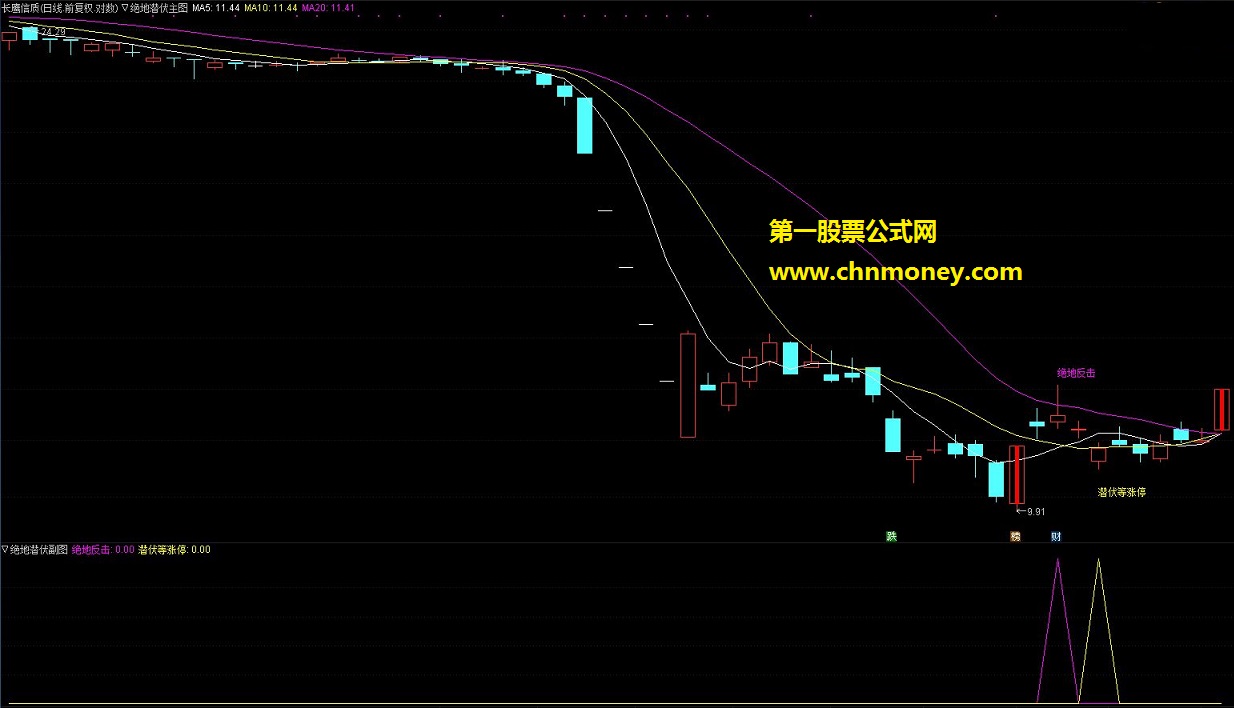Select the tall hollow red candlestick after the gap-down bars

(x=688, y=385)
